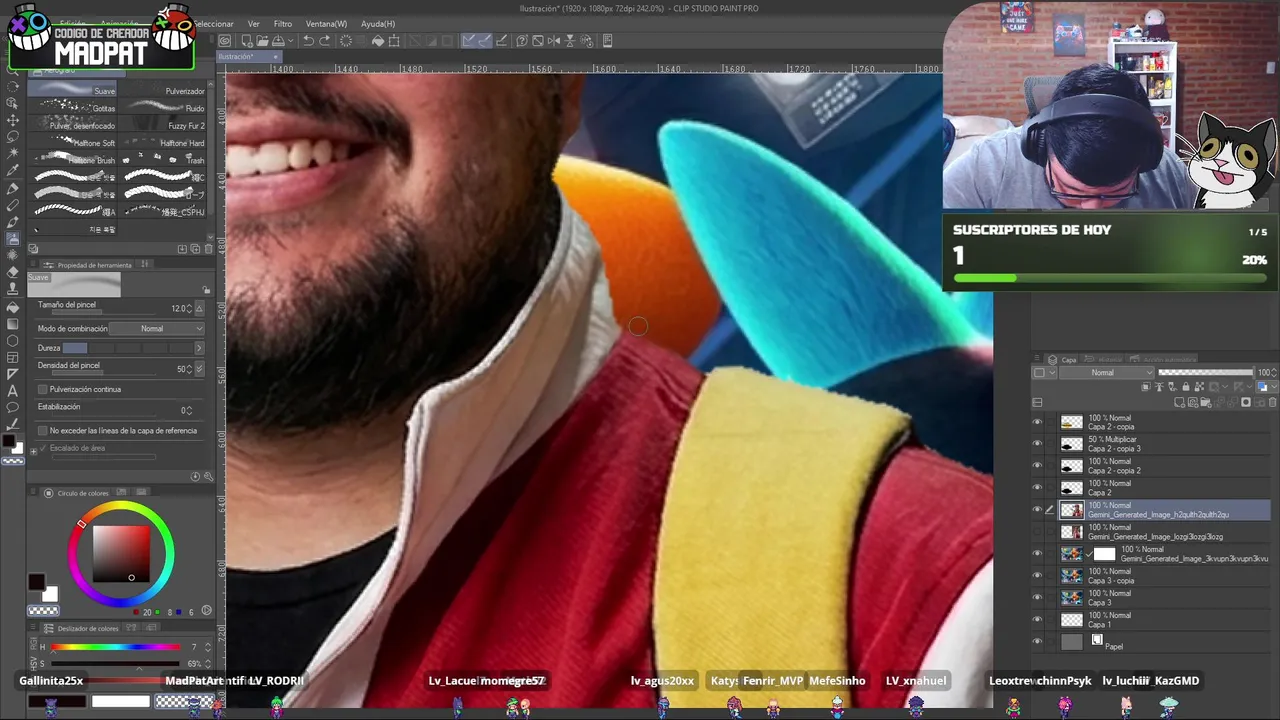Click the Fill icon in command bar
This screenshot has height=720, width=1280.
coord(378,41)
